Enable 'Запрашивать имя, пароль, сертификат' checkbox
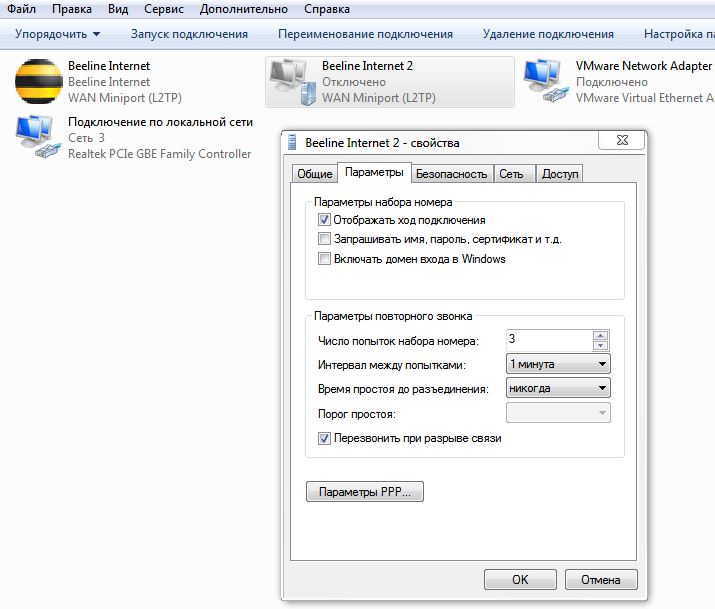The width and height of the screenshot is (715, 609). click(x=324, y=239)
